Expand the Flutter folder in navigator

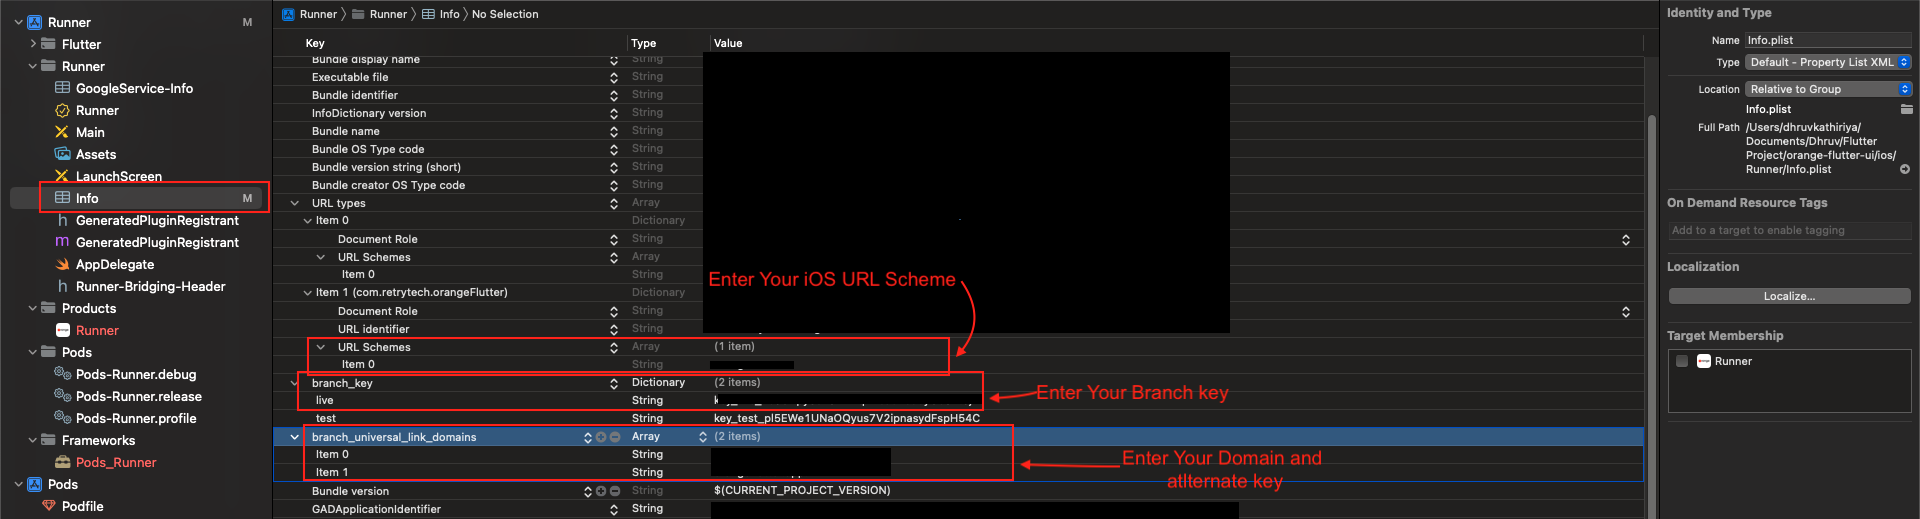click(33, 44)
